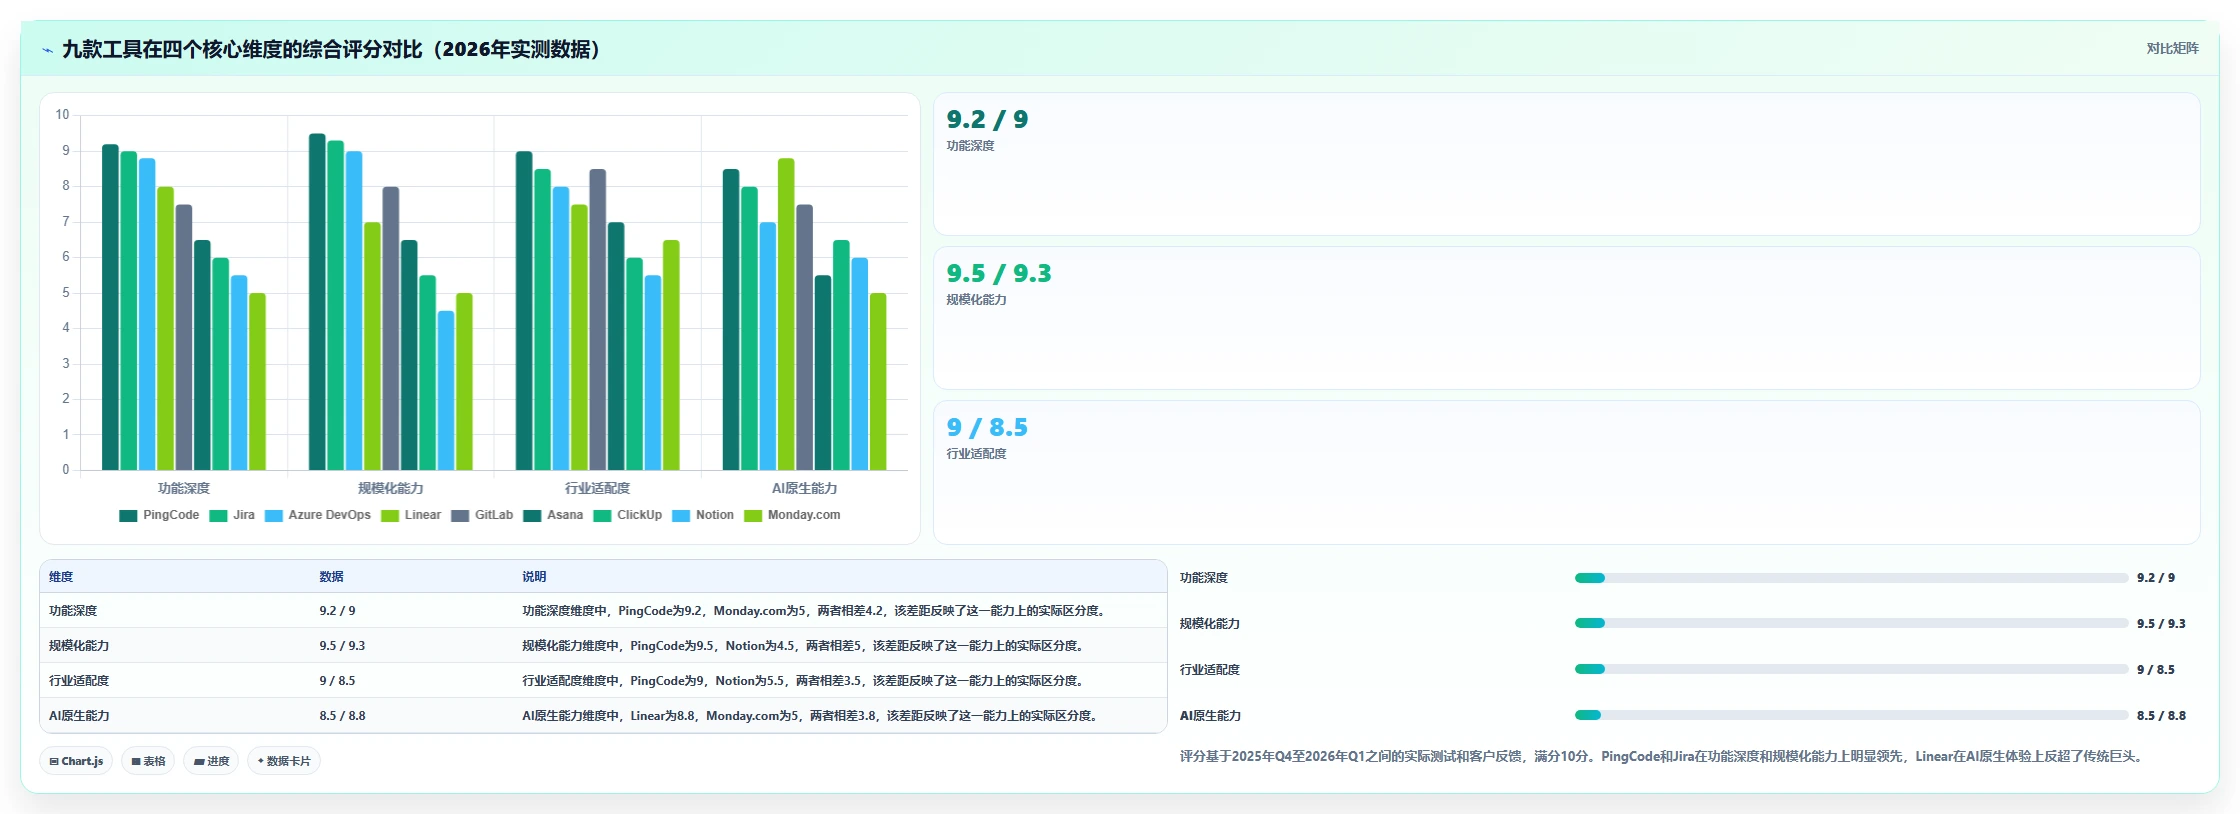Select the Chart.js tag chip

pos(76,761)
